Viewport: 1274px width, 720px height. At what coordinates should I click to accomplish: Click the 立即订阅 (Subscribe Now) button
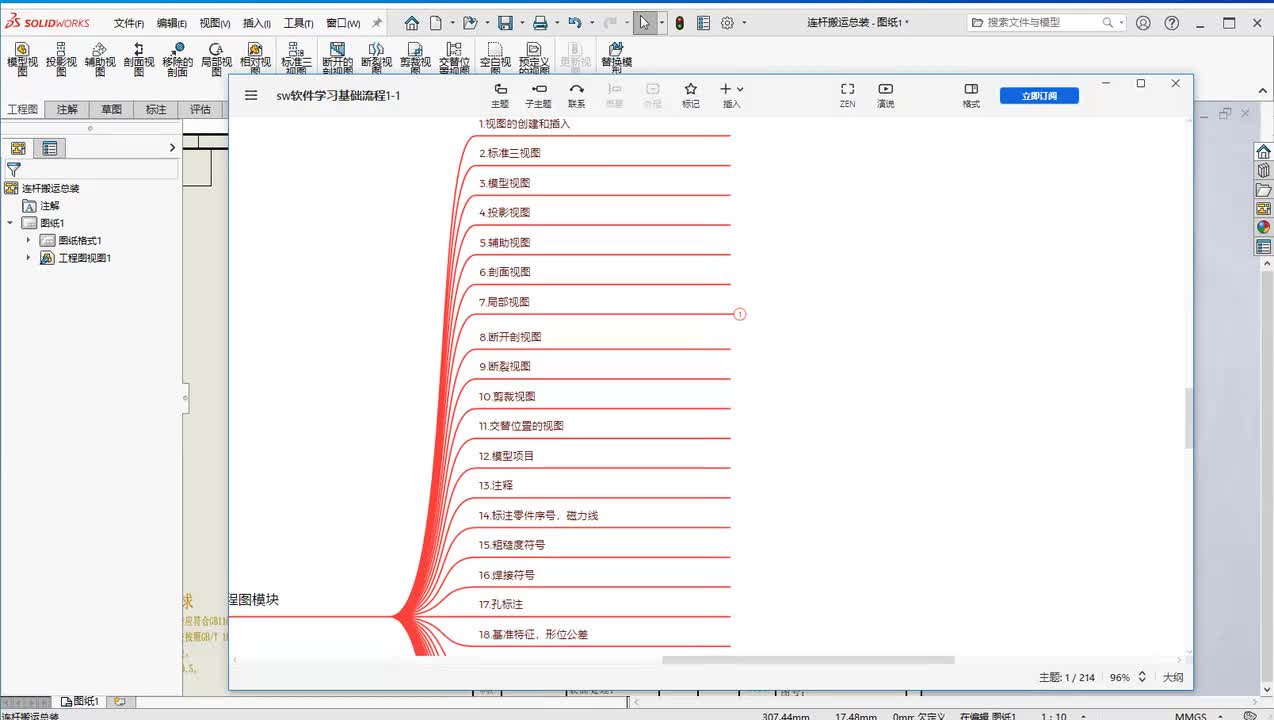tap(1039, 96)
